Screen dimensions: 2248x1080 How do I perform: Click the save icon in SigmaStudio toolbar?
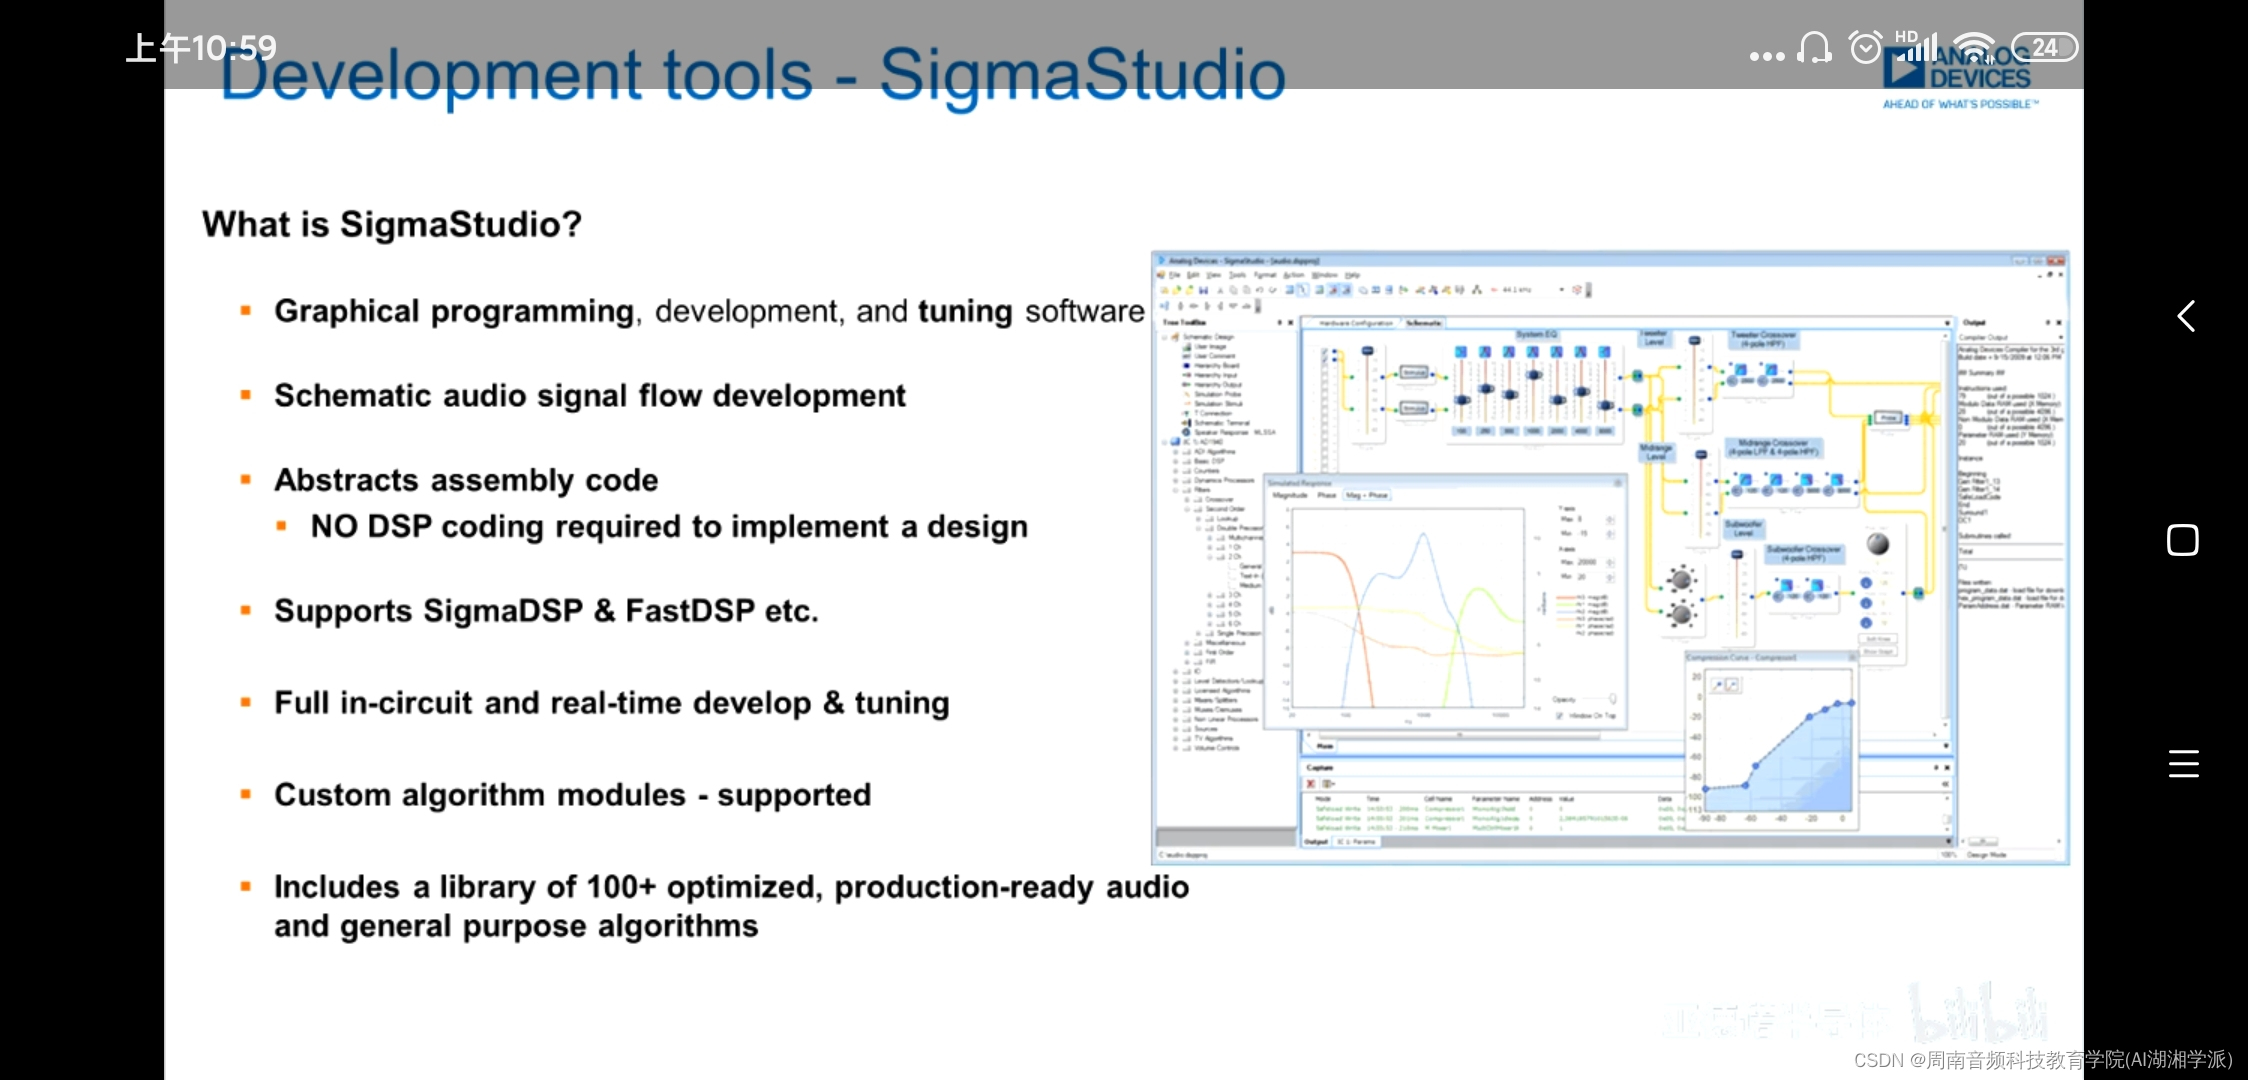(1204, 290)
